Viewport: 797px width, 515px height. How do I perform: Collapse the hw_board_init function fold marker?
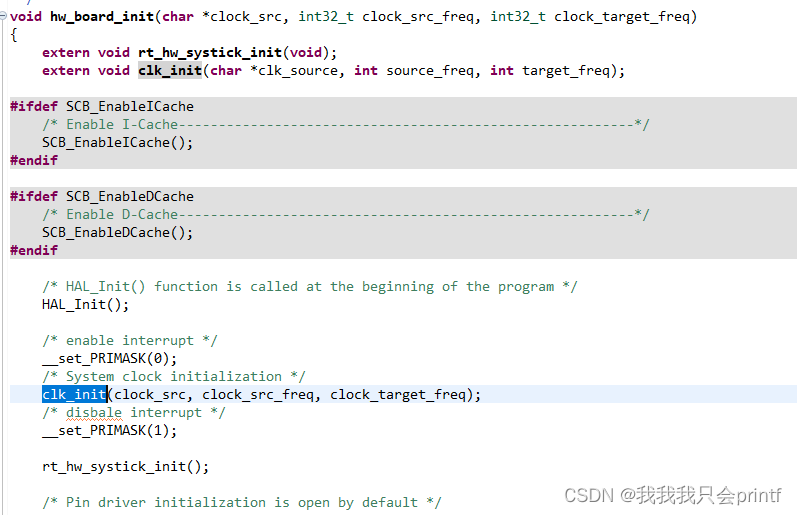[x=3, y=16]
